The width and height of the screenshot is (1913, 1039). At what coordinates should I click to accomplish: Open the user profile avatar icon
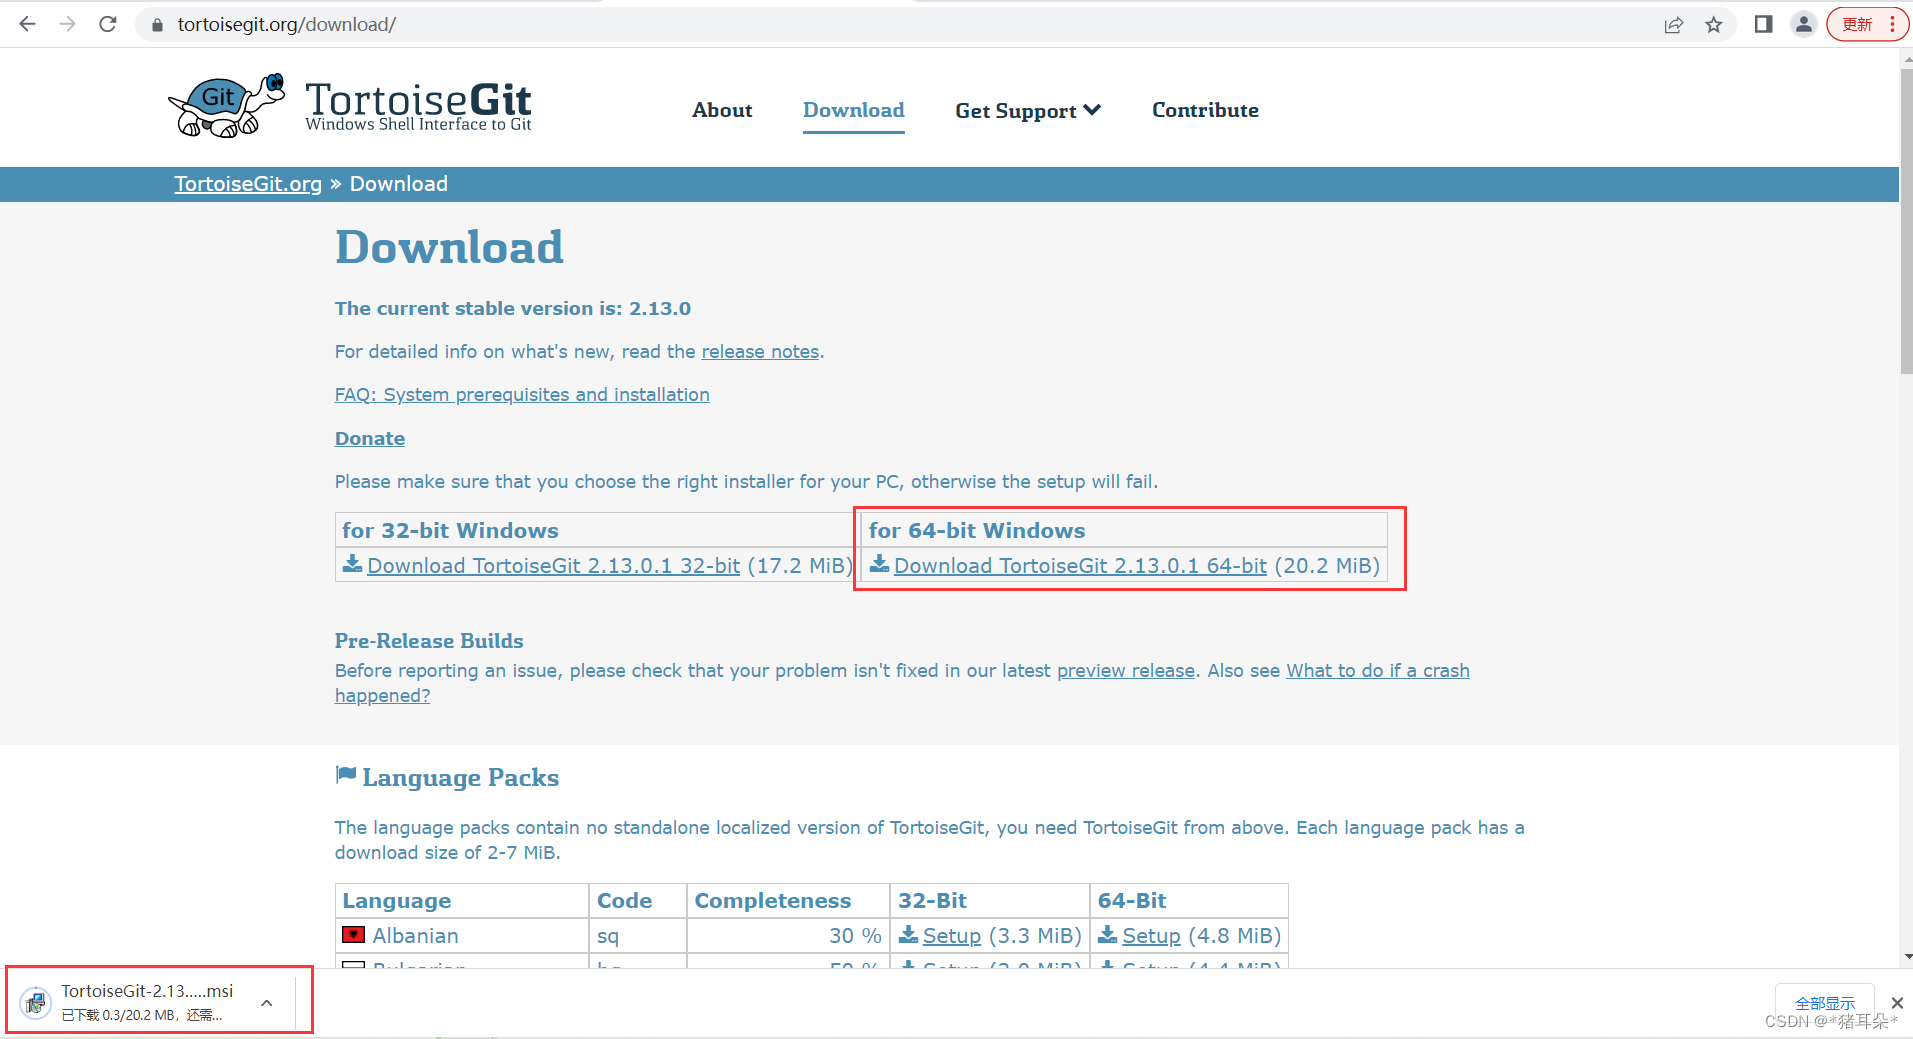point(1803,24)
